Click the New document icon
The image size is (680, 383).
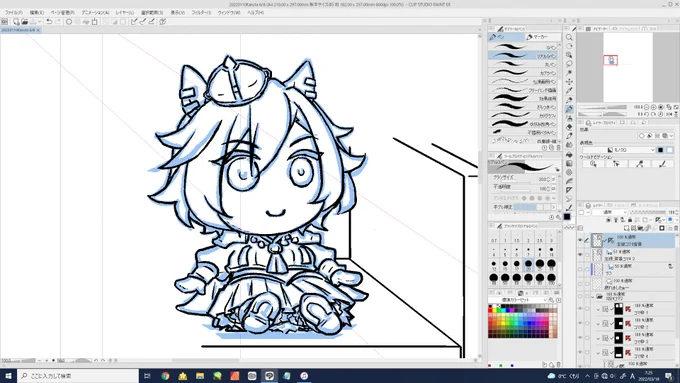click(x=16, y=21)
